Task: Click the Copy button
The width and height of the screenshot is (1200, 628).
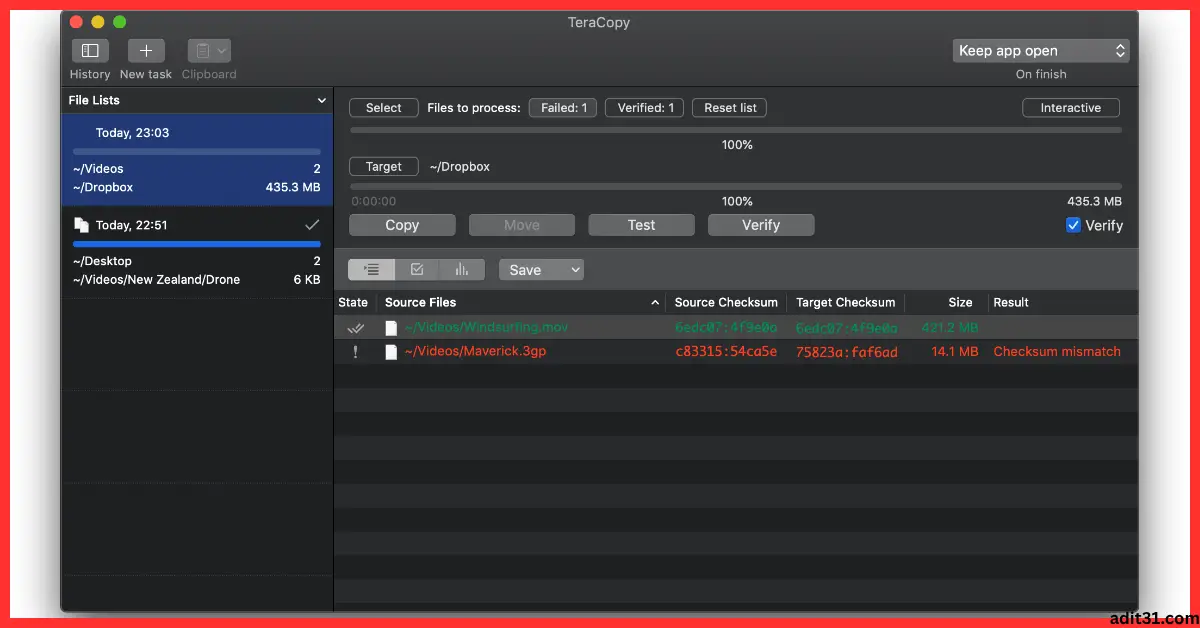Action: click(x=402, y=225)
